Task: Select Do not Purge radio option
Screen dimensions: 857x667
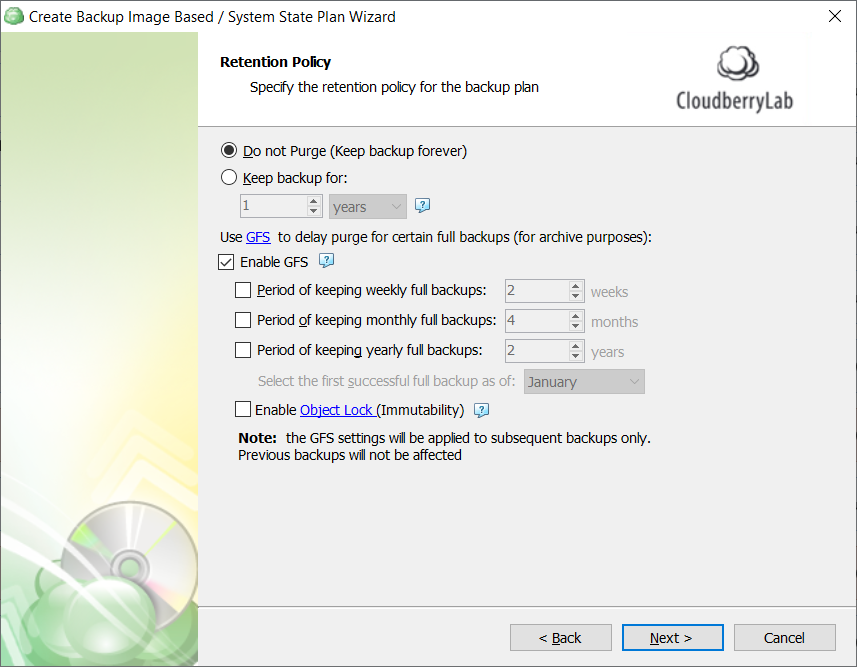Action: coord(229,150)
